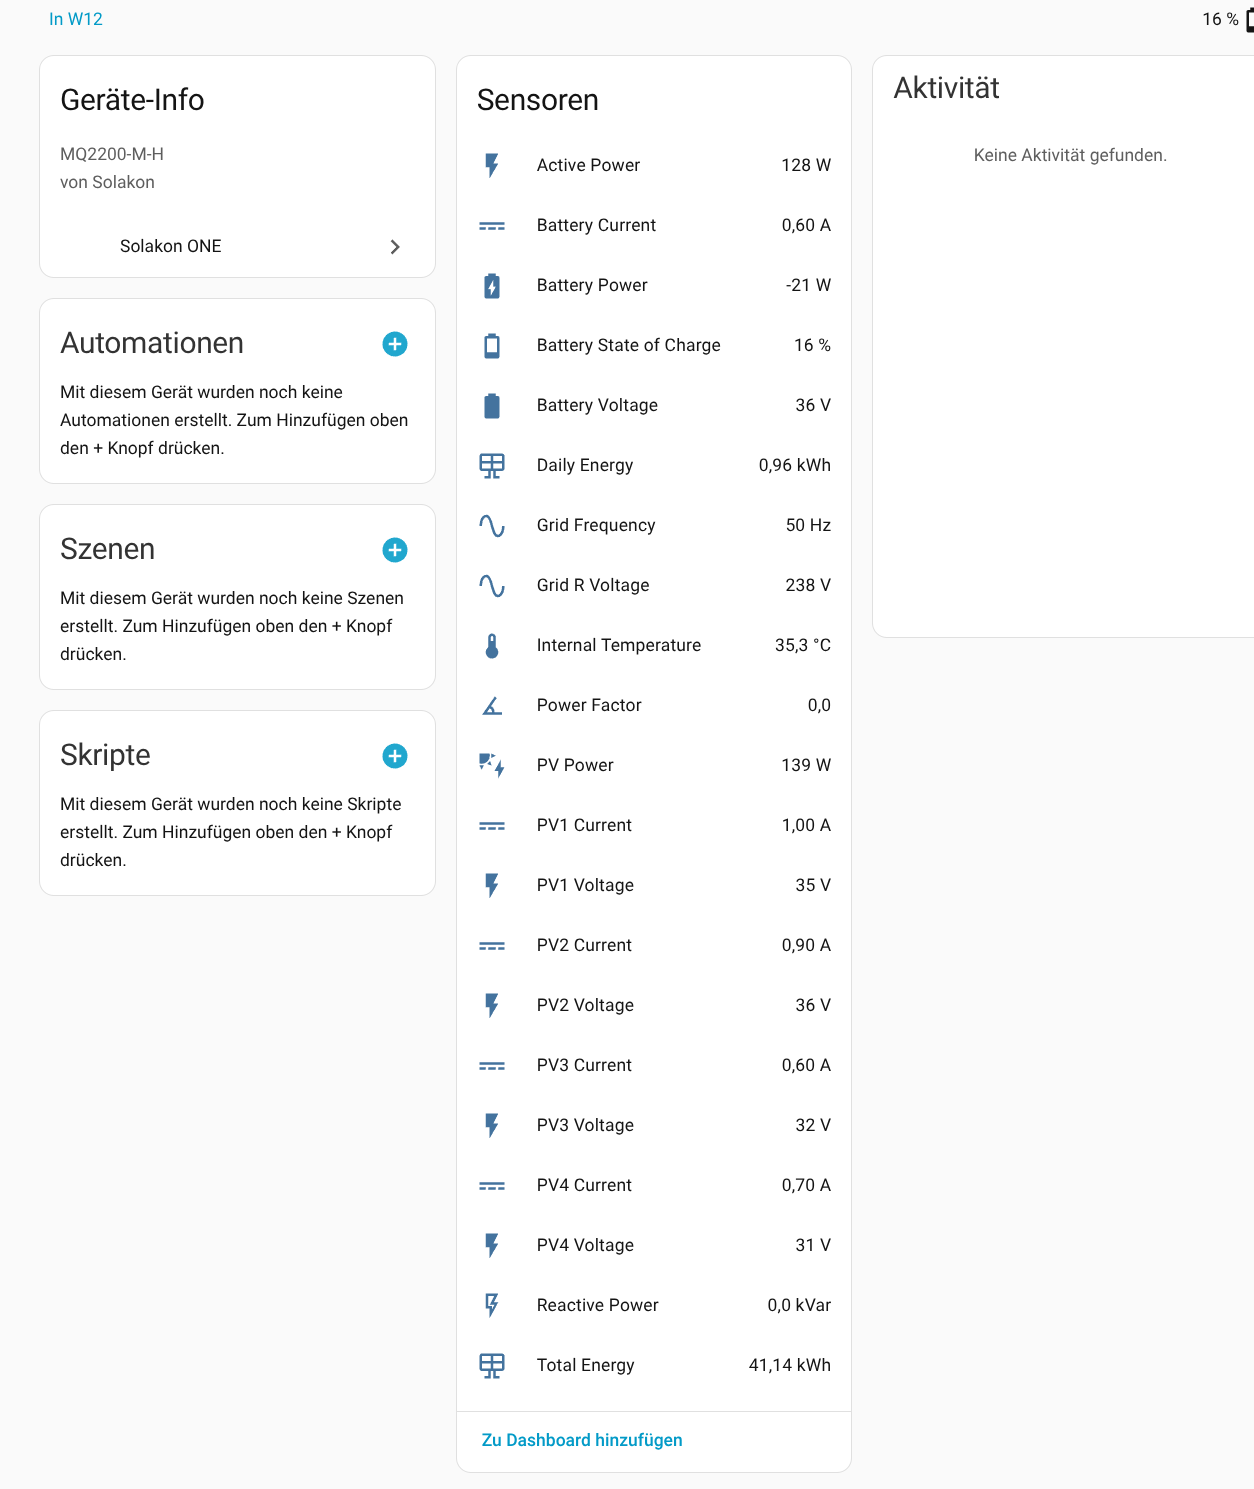Add a new script with plus button
The width and height of the screenshot is (1254, 1489).
pyautogui.click(x=395, y=756)
